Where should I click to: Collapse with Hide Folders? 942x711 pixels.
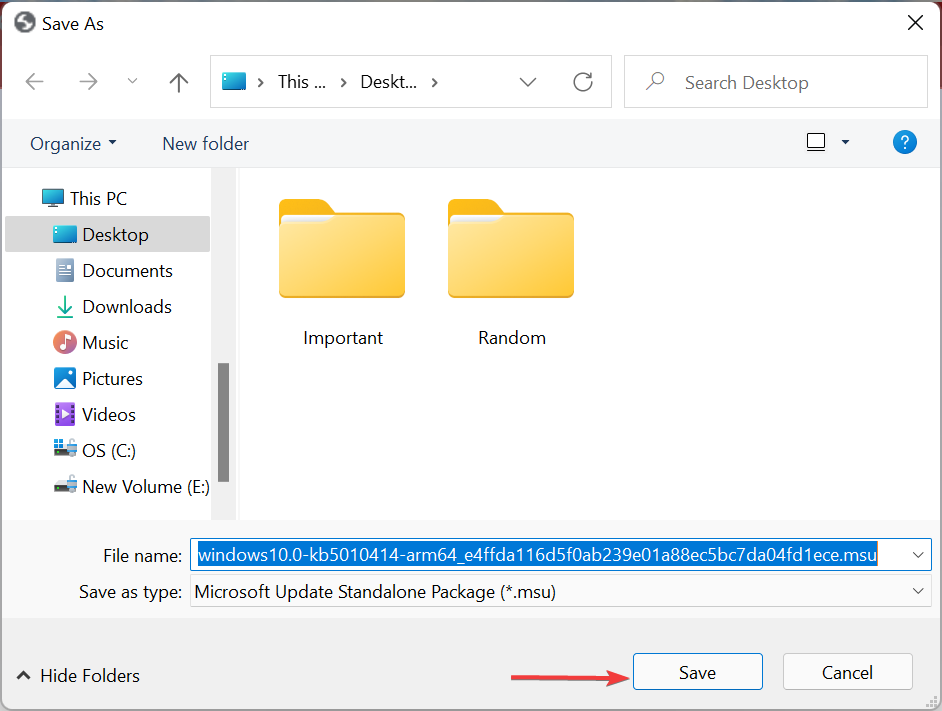[x=79, y=676]
